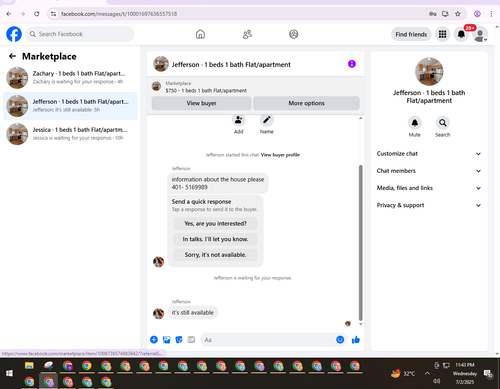500x389 pixels.
Task: Open Windows Start menu
Action: tap(9, 373)
